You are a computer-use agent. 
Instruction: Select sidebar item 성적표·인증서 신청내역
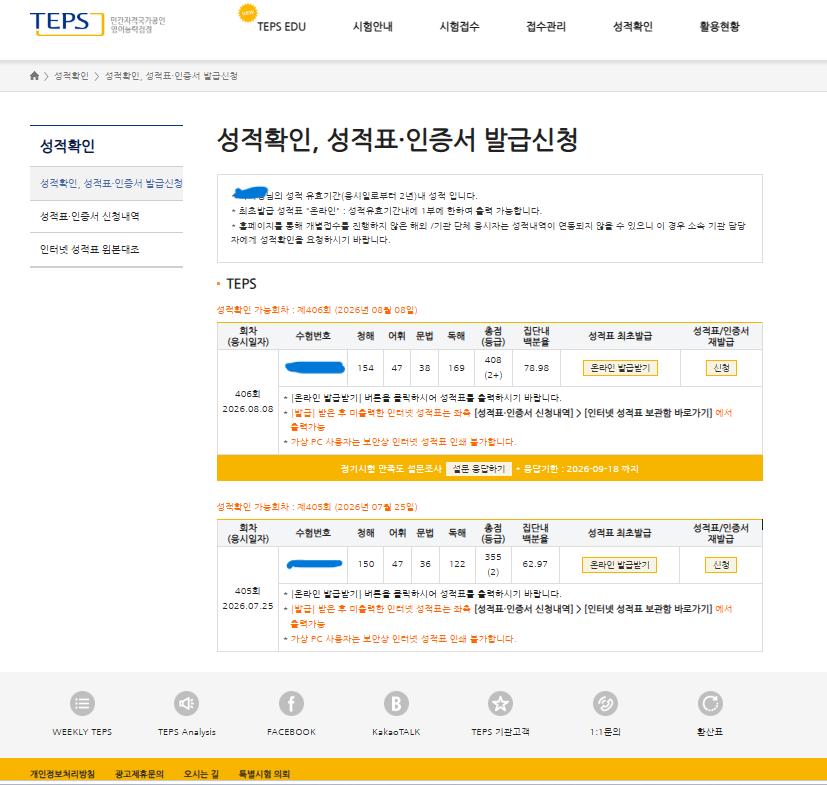coord(107,216)
